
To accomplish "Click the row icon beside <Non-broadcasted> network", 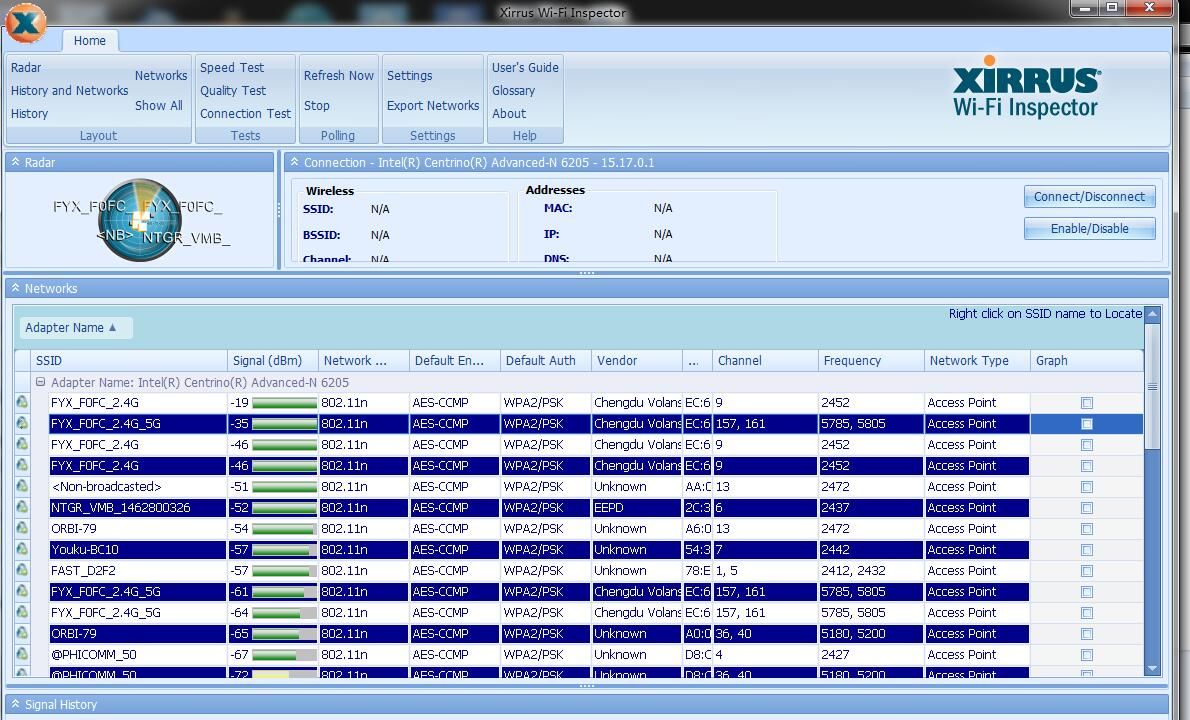I will 22,486.
